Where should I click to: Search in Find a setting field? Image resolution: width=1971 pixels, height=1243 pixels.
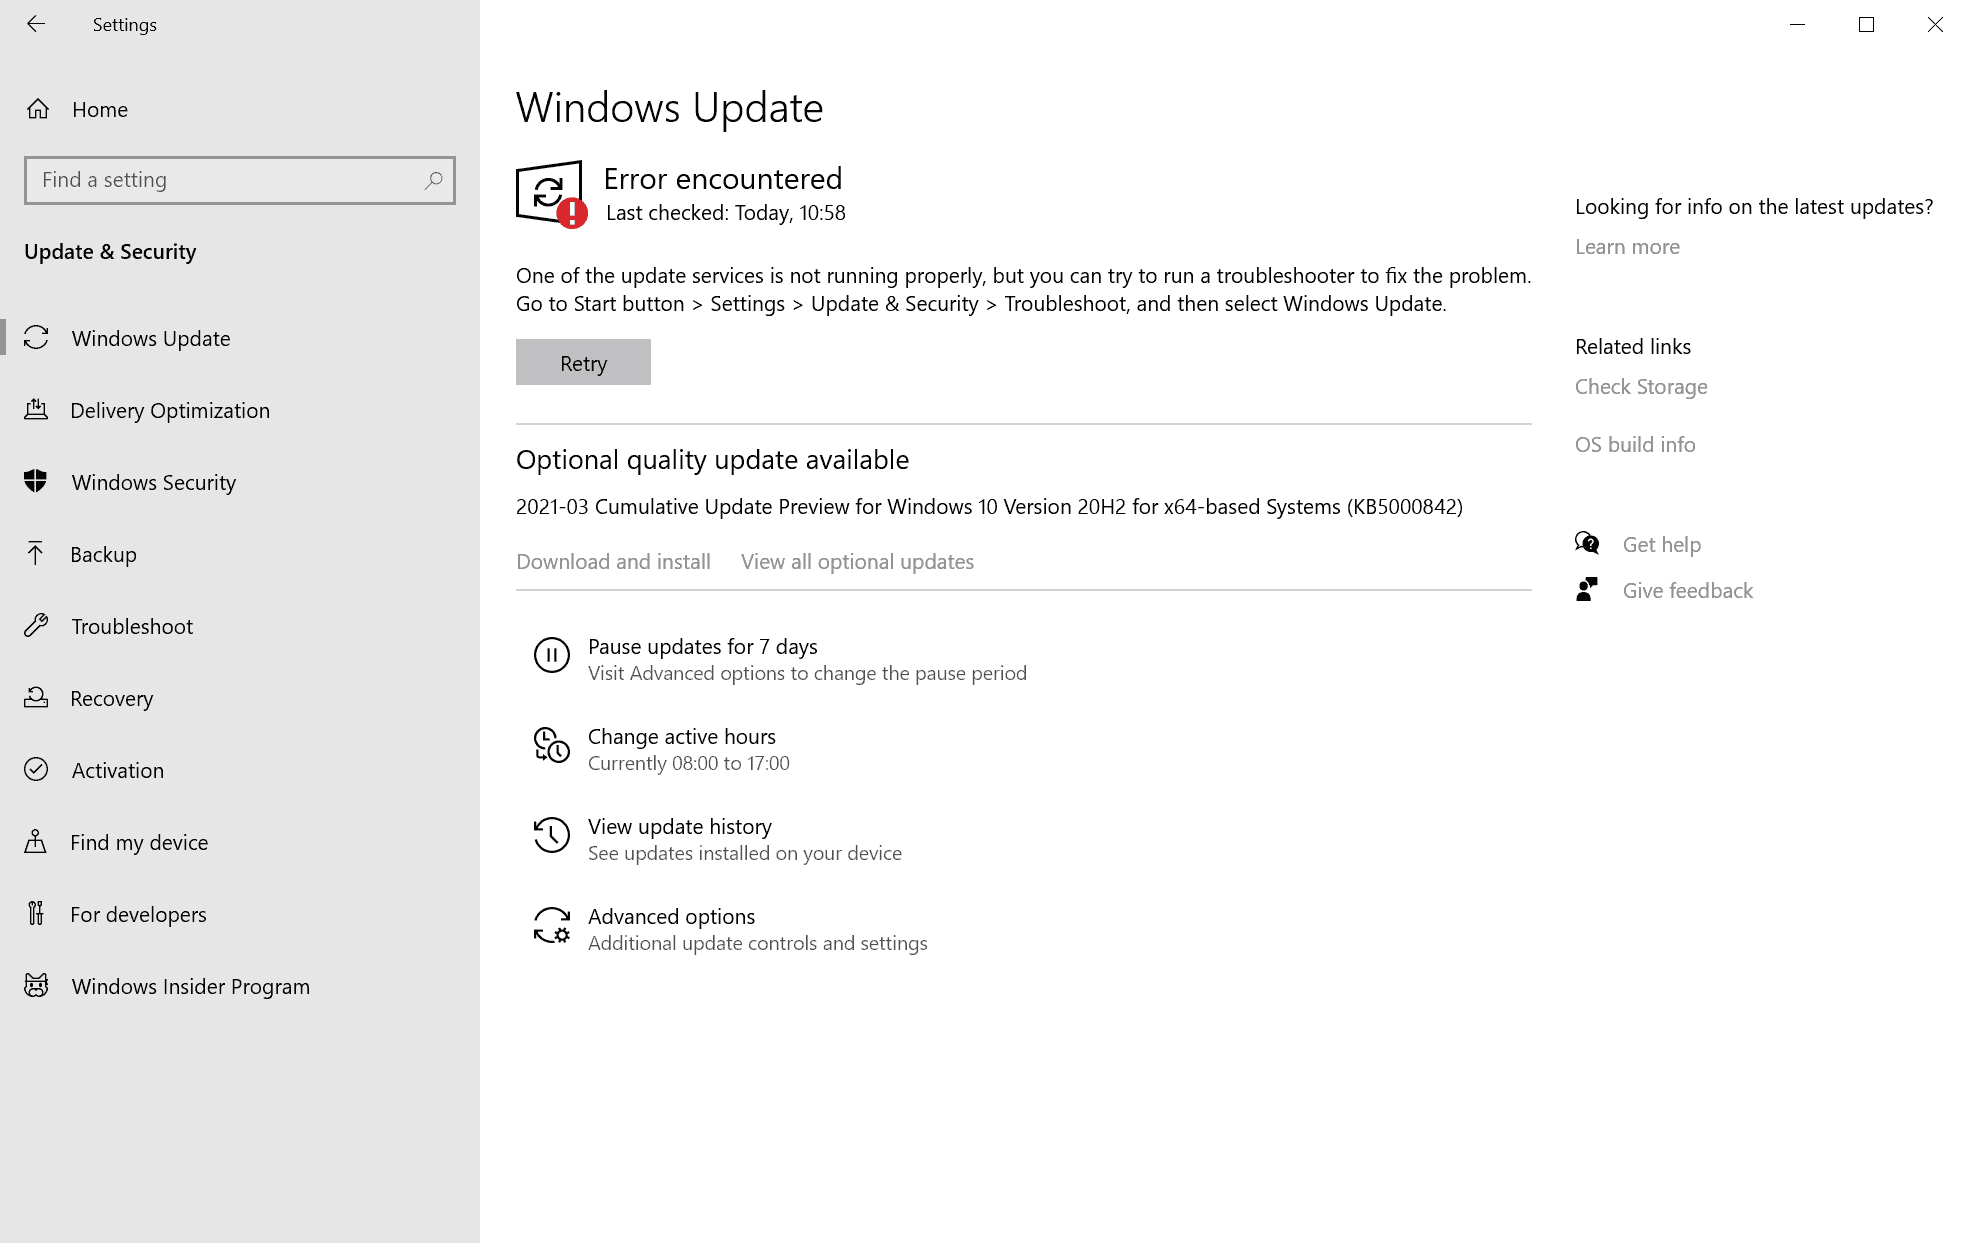[x=238, y=179]
